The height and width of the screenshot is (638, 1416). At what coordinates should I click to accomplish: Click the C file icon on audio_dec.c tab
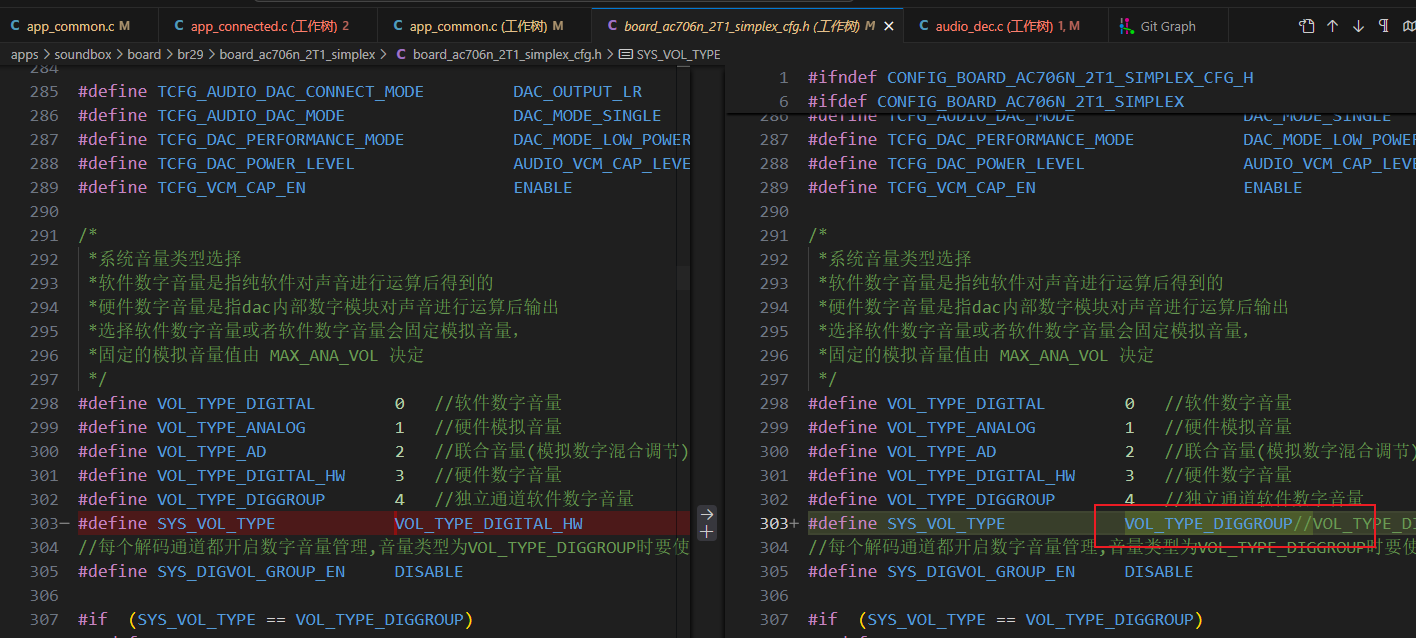pyautogui.click(x=924, y=26)
